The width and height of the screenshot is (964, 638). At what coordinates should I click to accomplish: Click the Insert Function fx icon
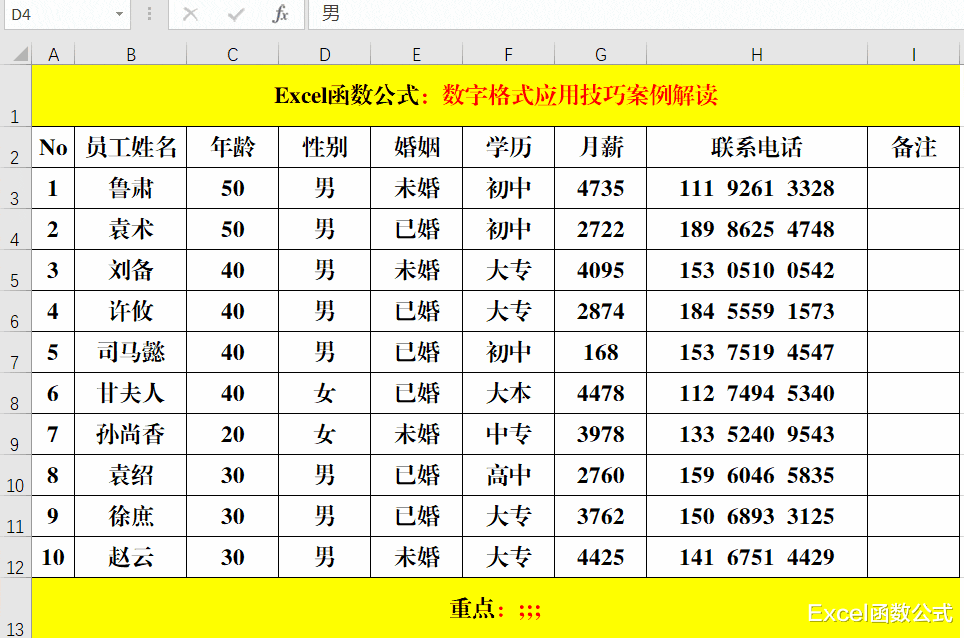(283, 15)
